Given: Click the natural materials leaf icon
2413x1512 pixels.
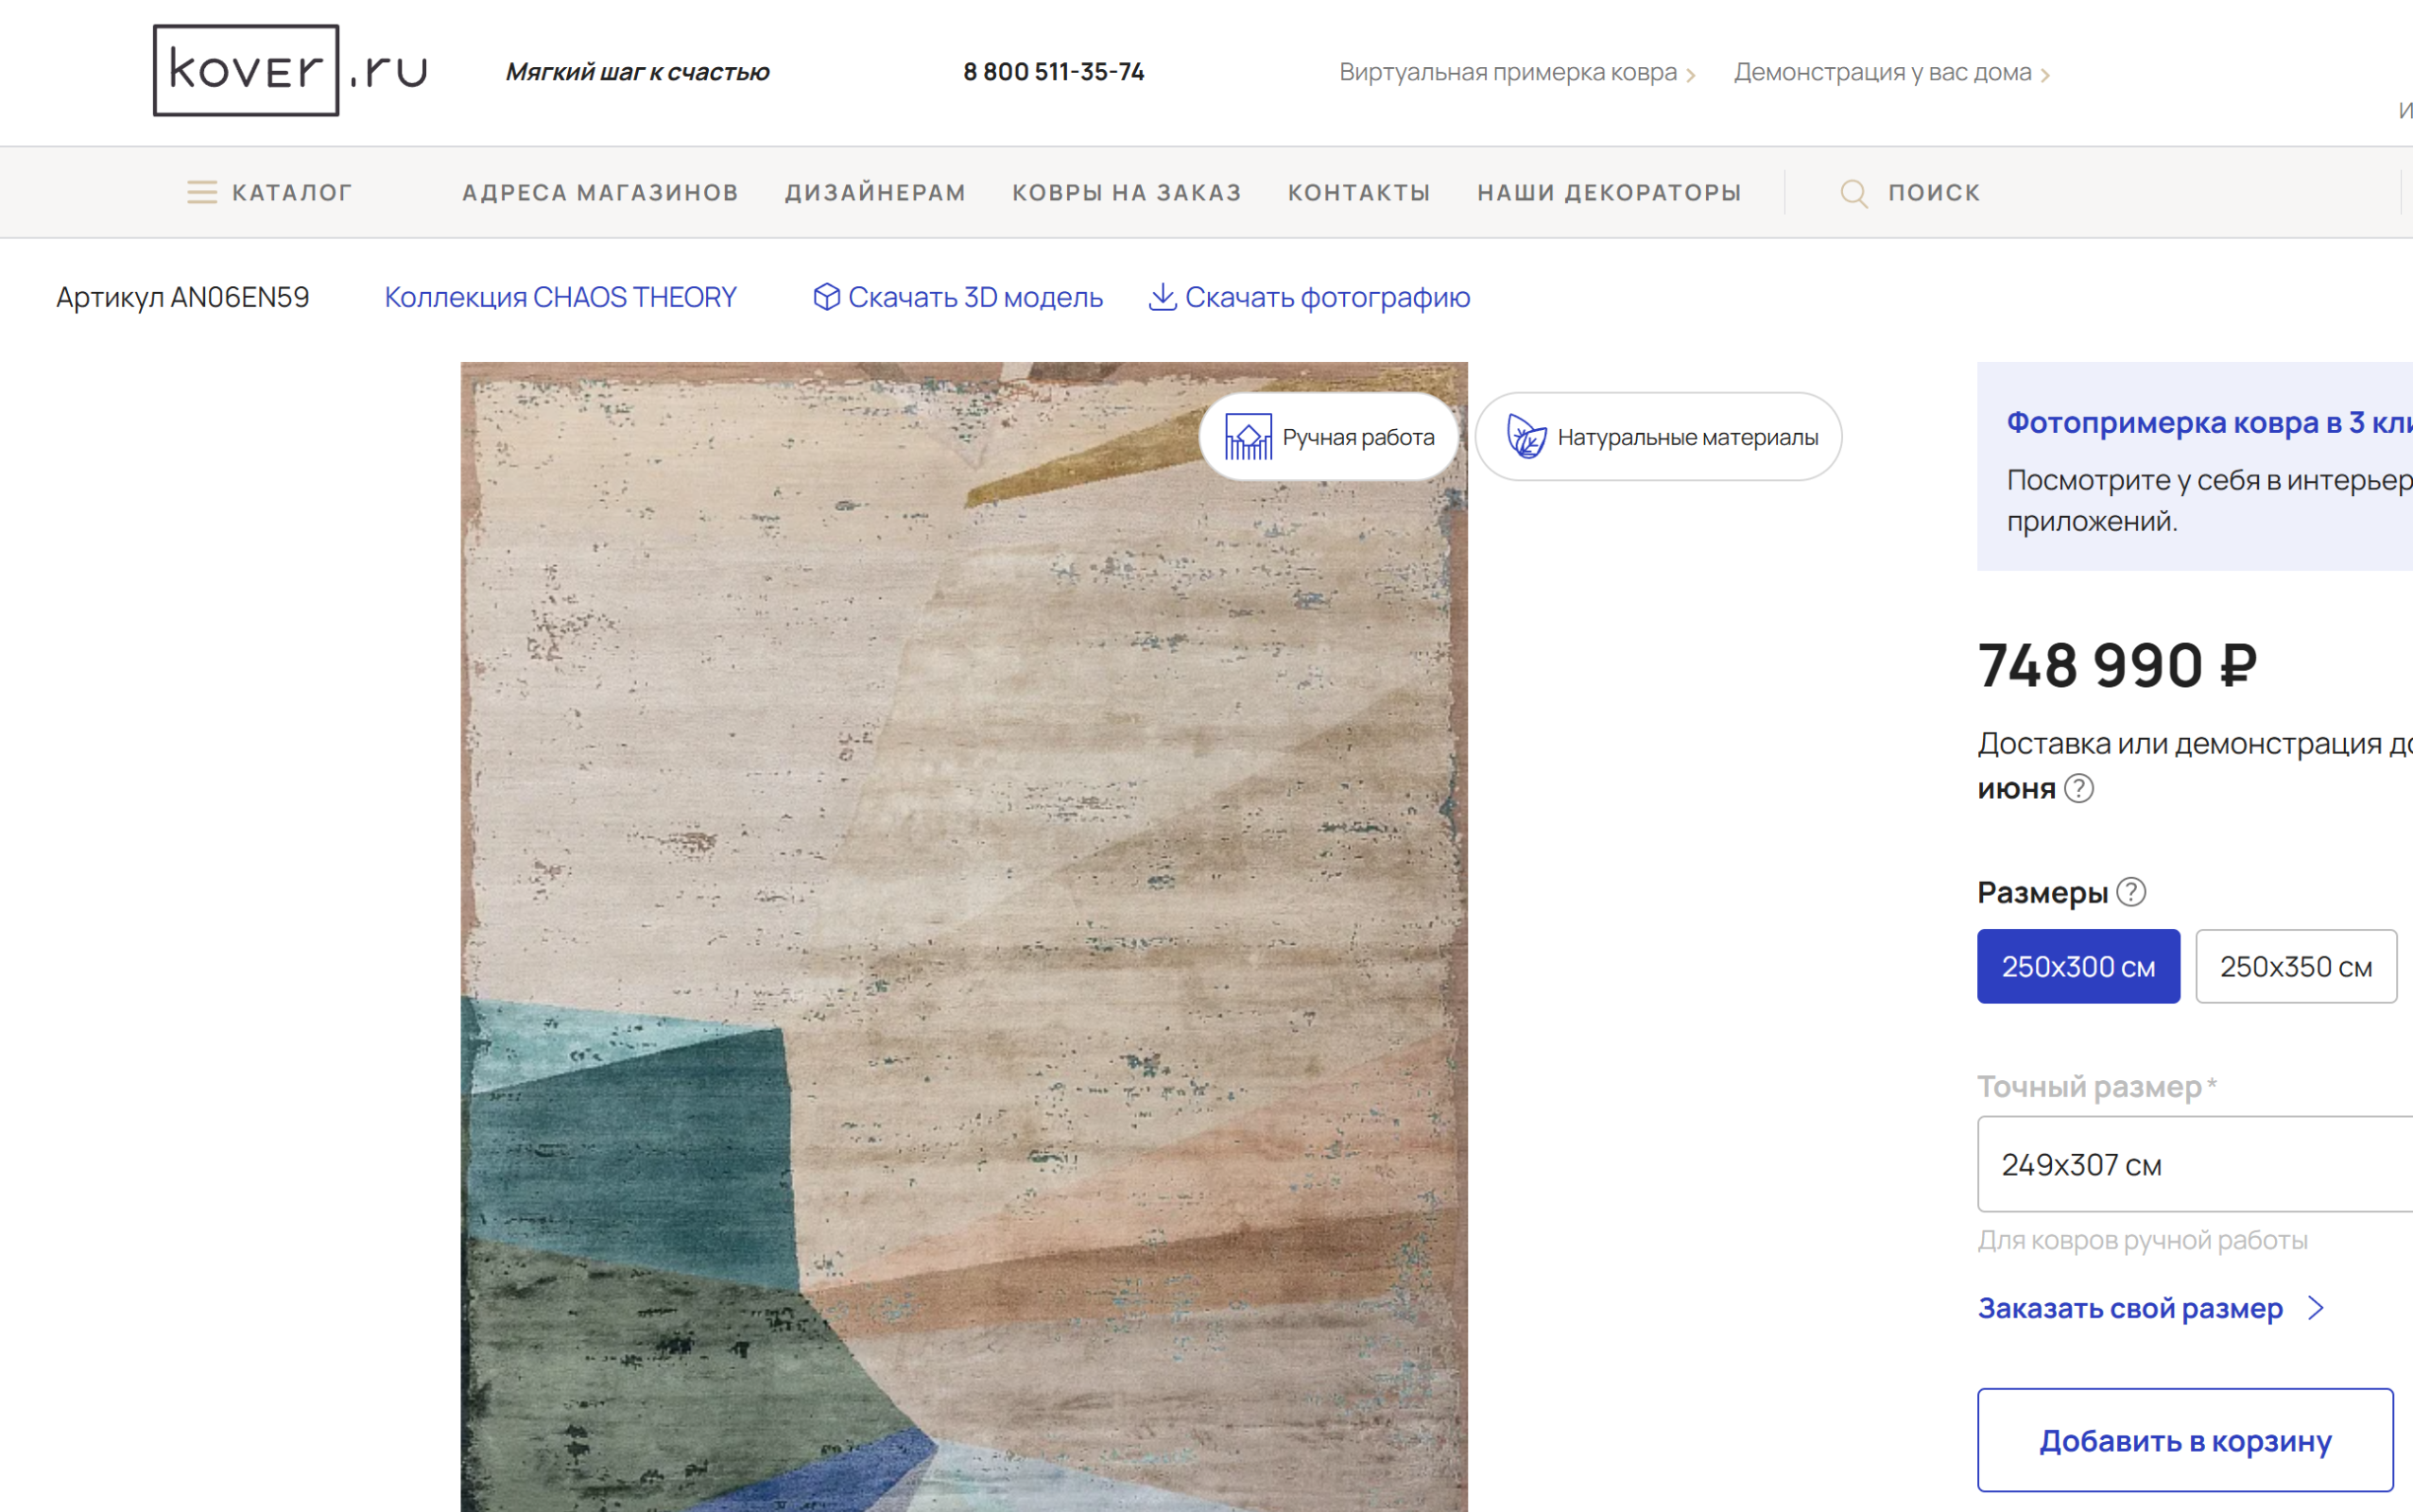Looking at the screenshot, I should point(1526,437).
